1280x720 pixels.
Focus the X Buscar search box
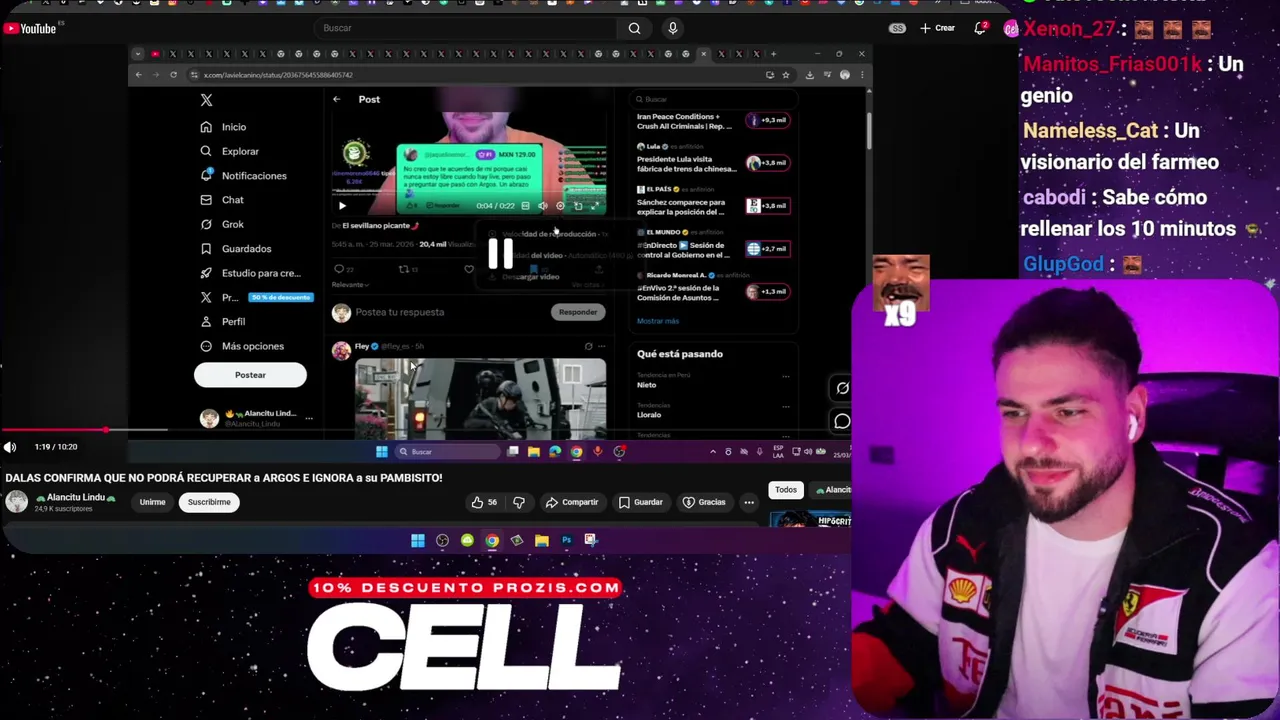[x=715, y=99]
